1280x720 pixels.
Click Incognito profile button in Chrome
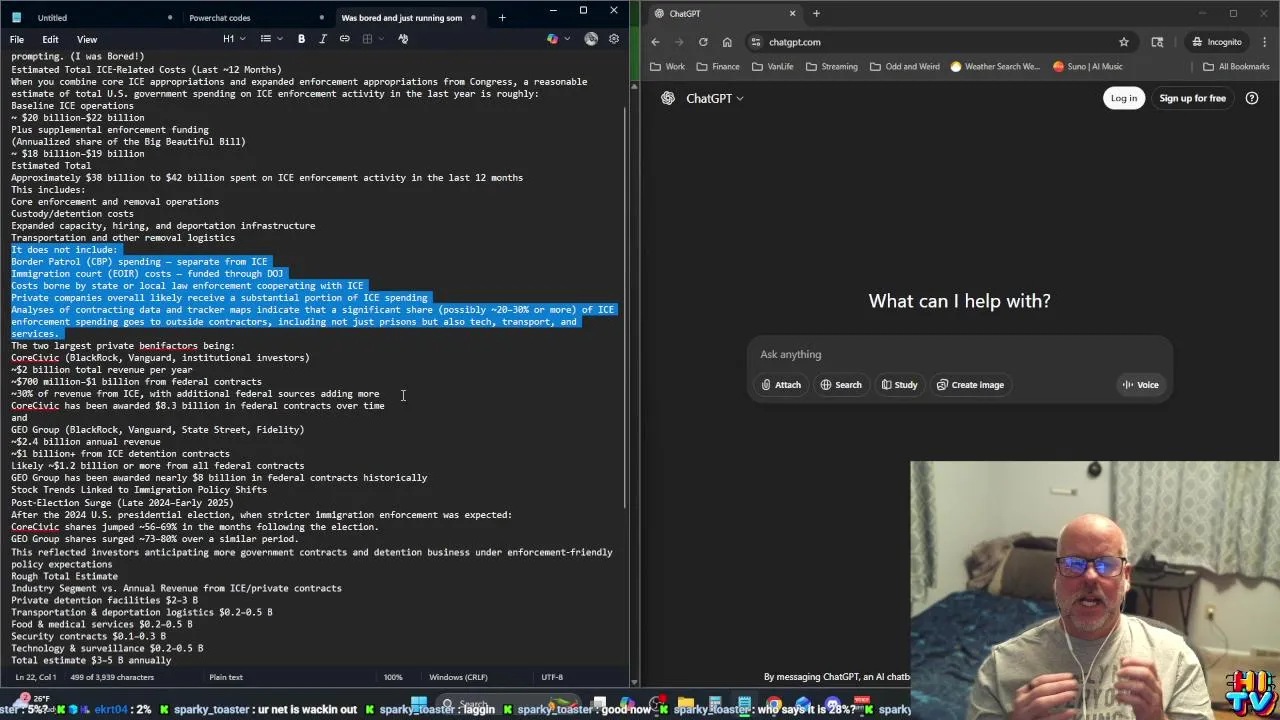tap(1217, 42)
